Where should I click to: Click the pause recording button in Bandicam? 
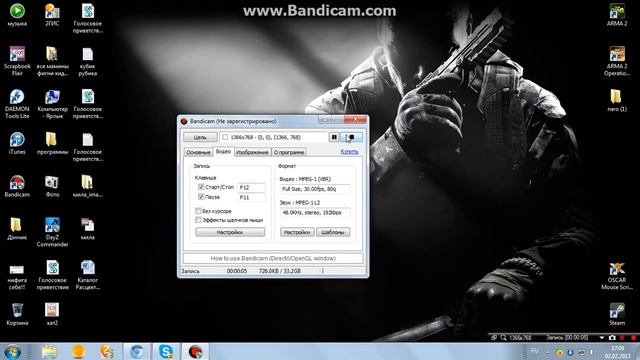coord(334,137)
